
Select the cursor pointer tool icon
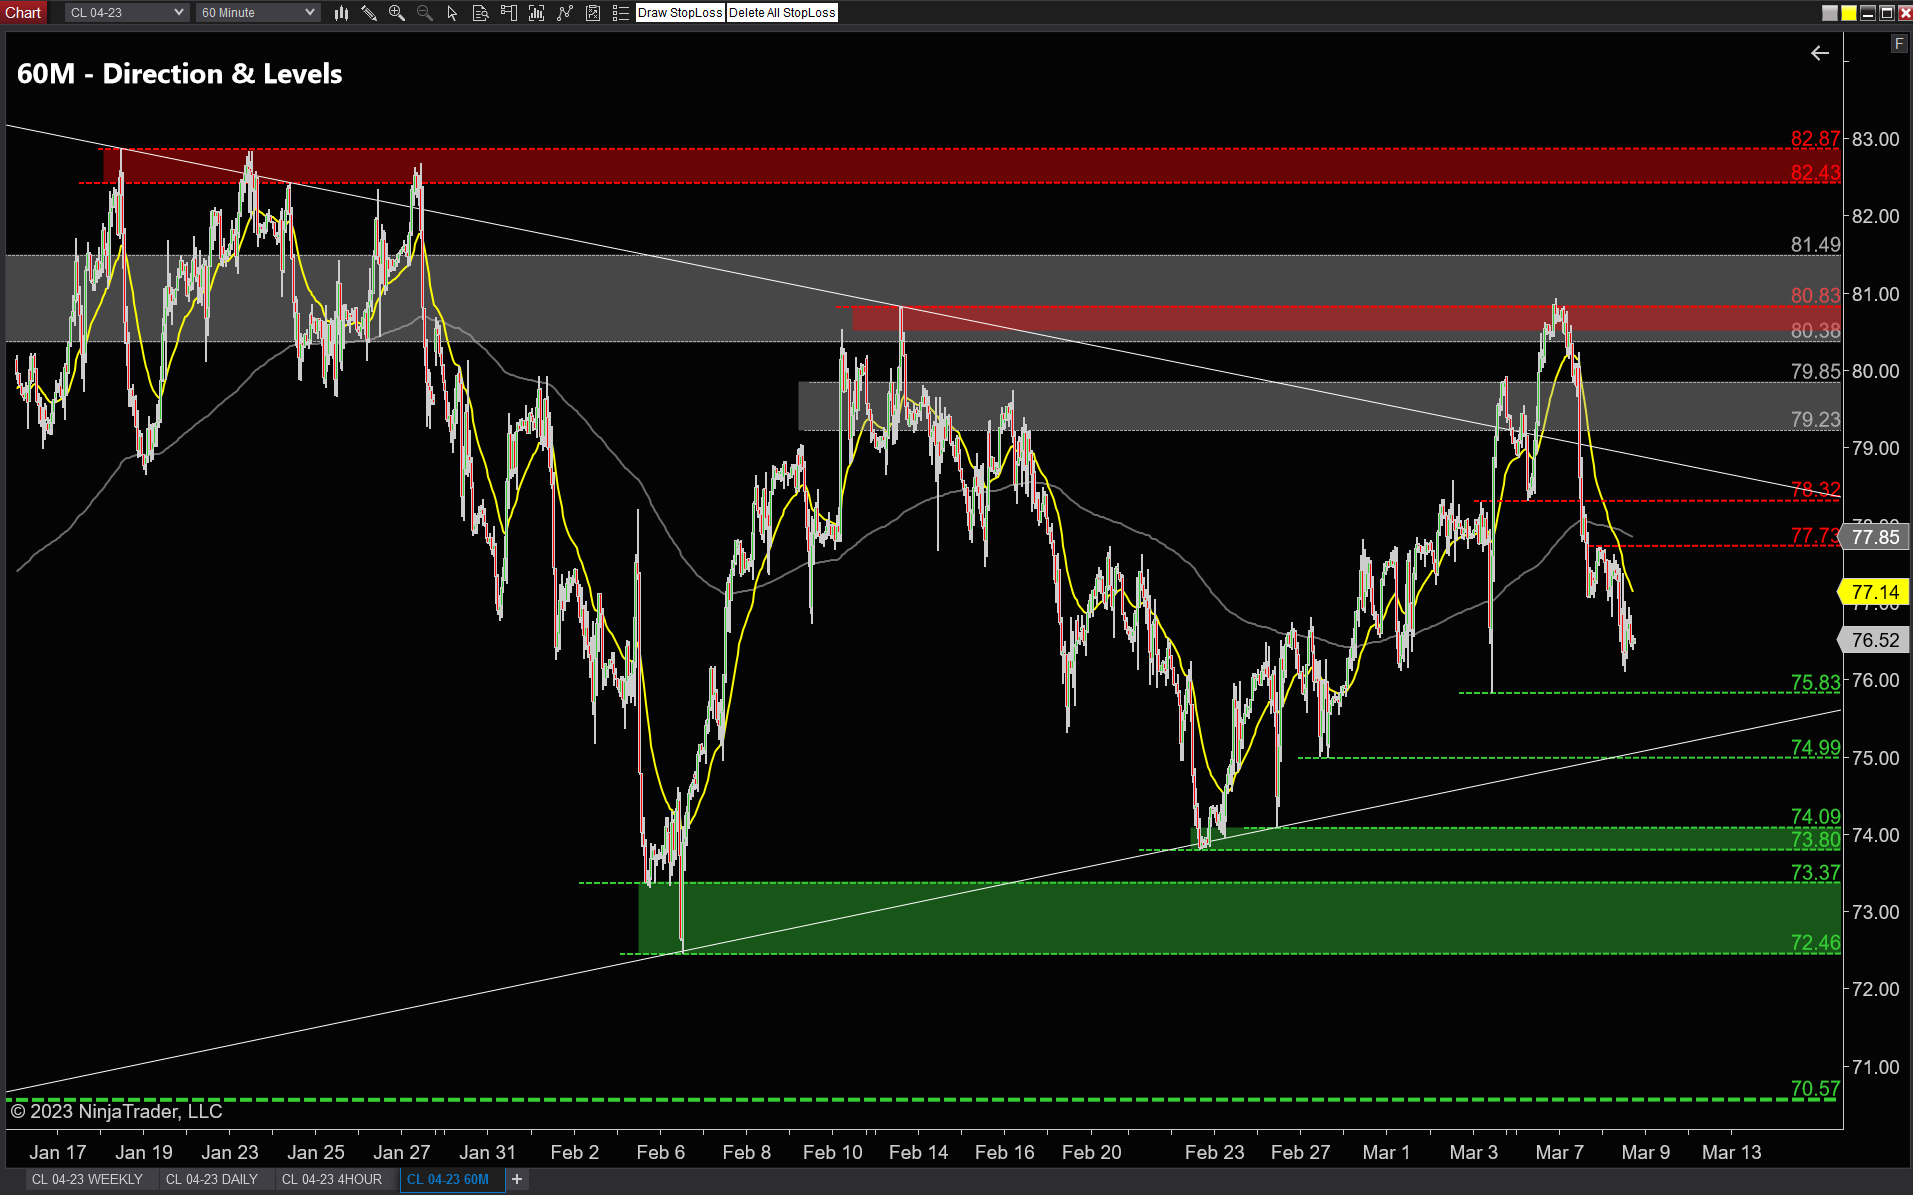coord(452,13)
